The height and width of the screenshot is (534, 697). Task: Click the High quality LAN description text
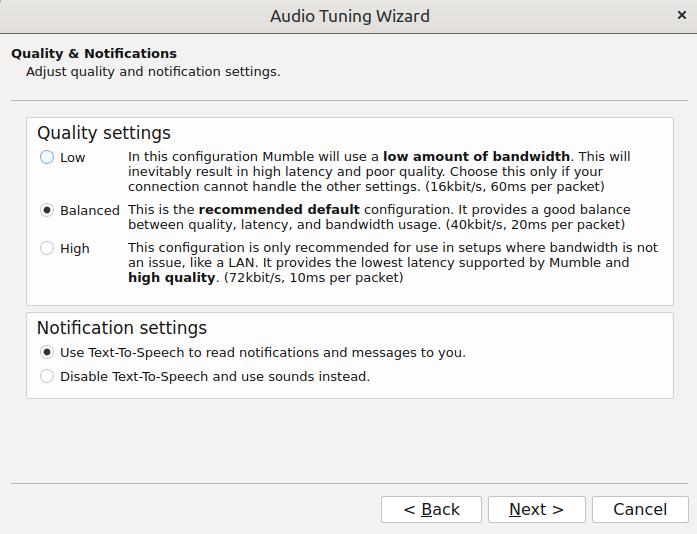pos(393,262)
